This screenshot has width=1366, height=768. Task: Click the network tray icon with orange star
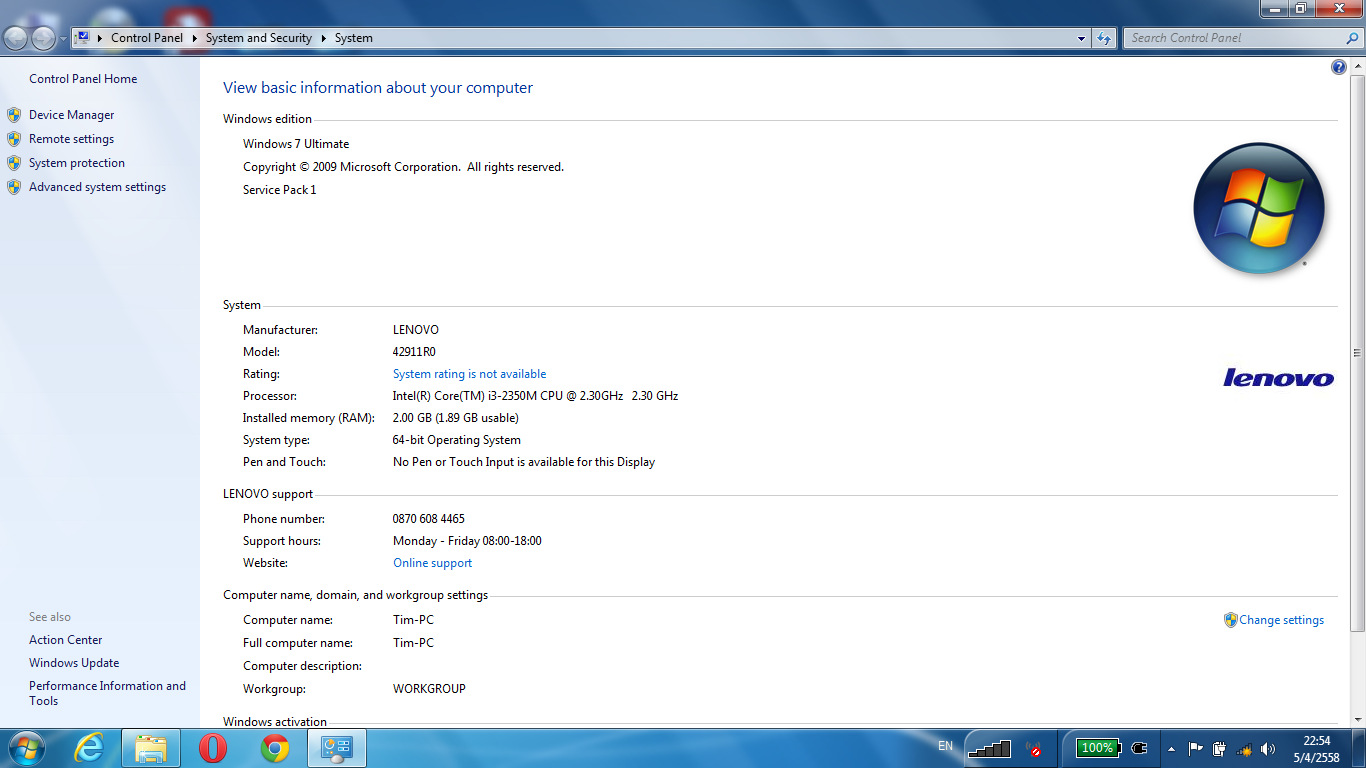1244,749
